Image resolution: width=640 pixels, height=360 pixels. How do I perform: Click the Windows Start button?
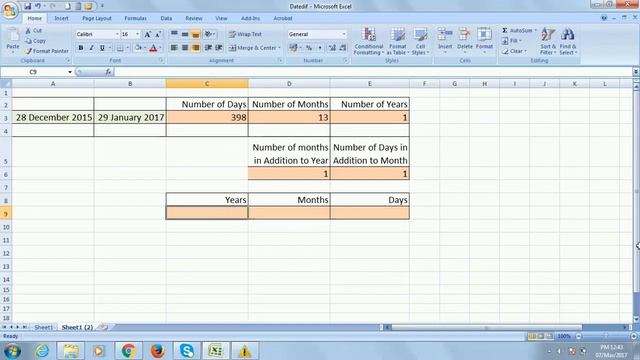tap(12, 351)
